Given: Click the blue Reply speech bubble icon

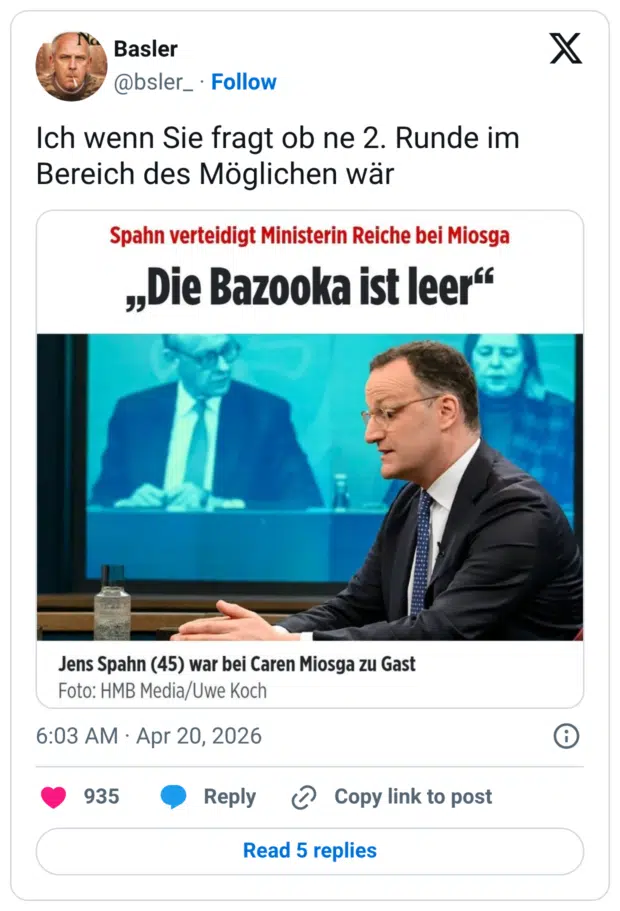Looking at the screenshot, I should tap(175, 797).
